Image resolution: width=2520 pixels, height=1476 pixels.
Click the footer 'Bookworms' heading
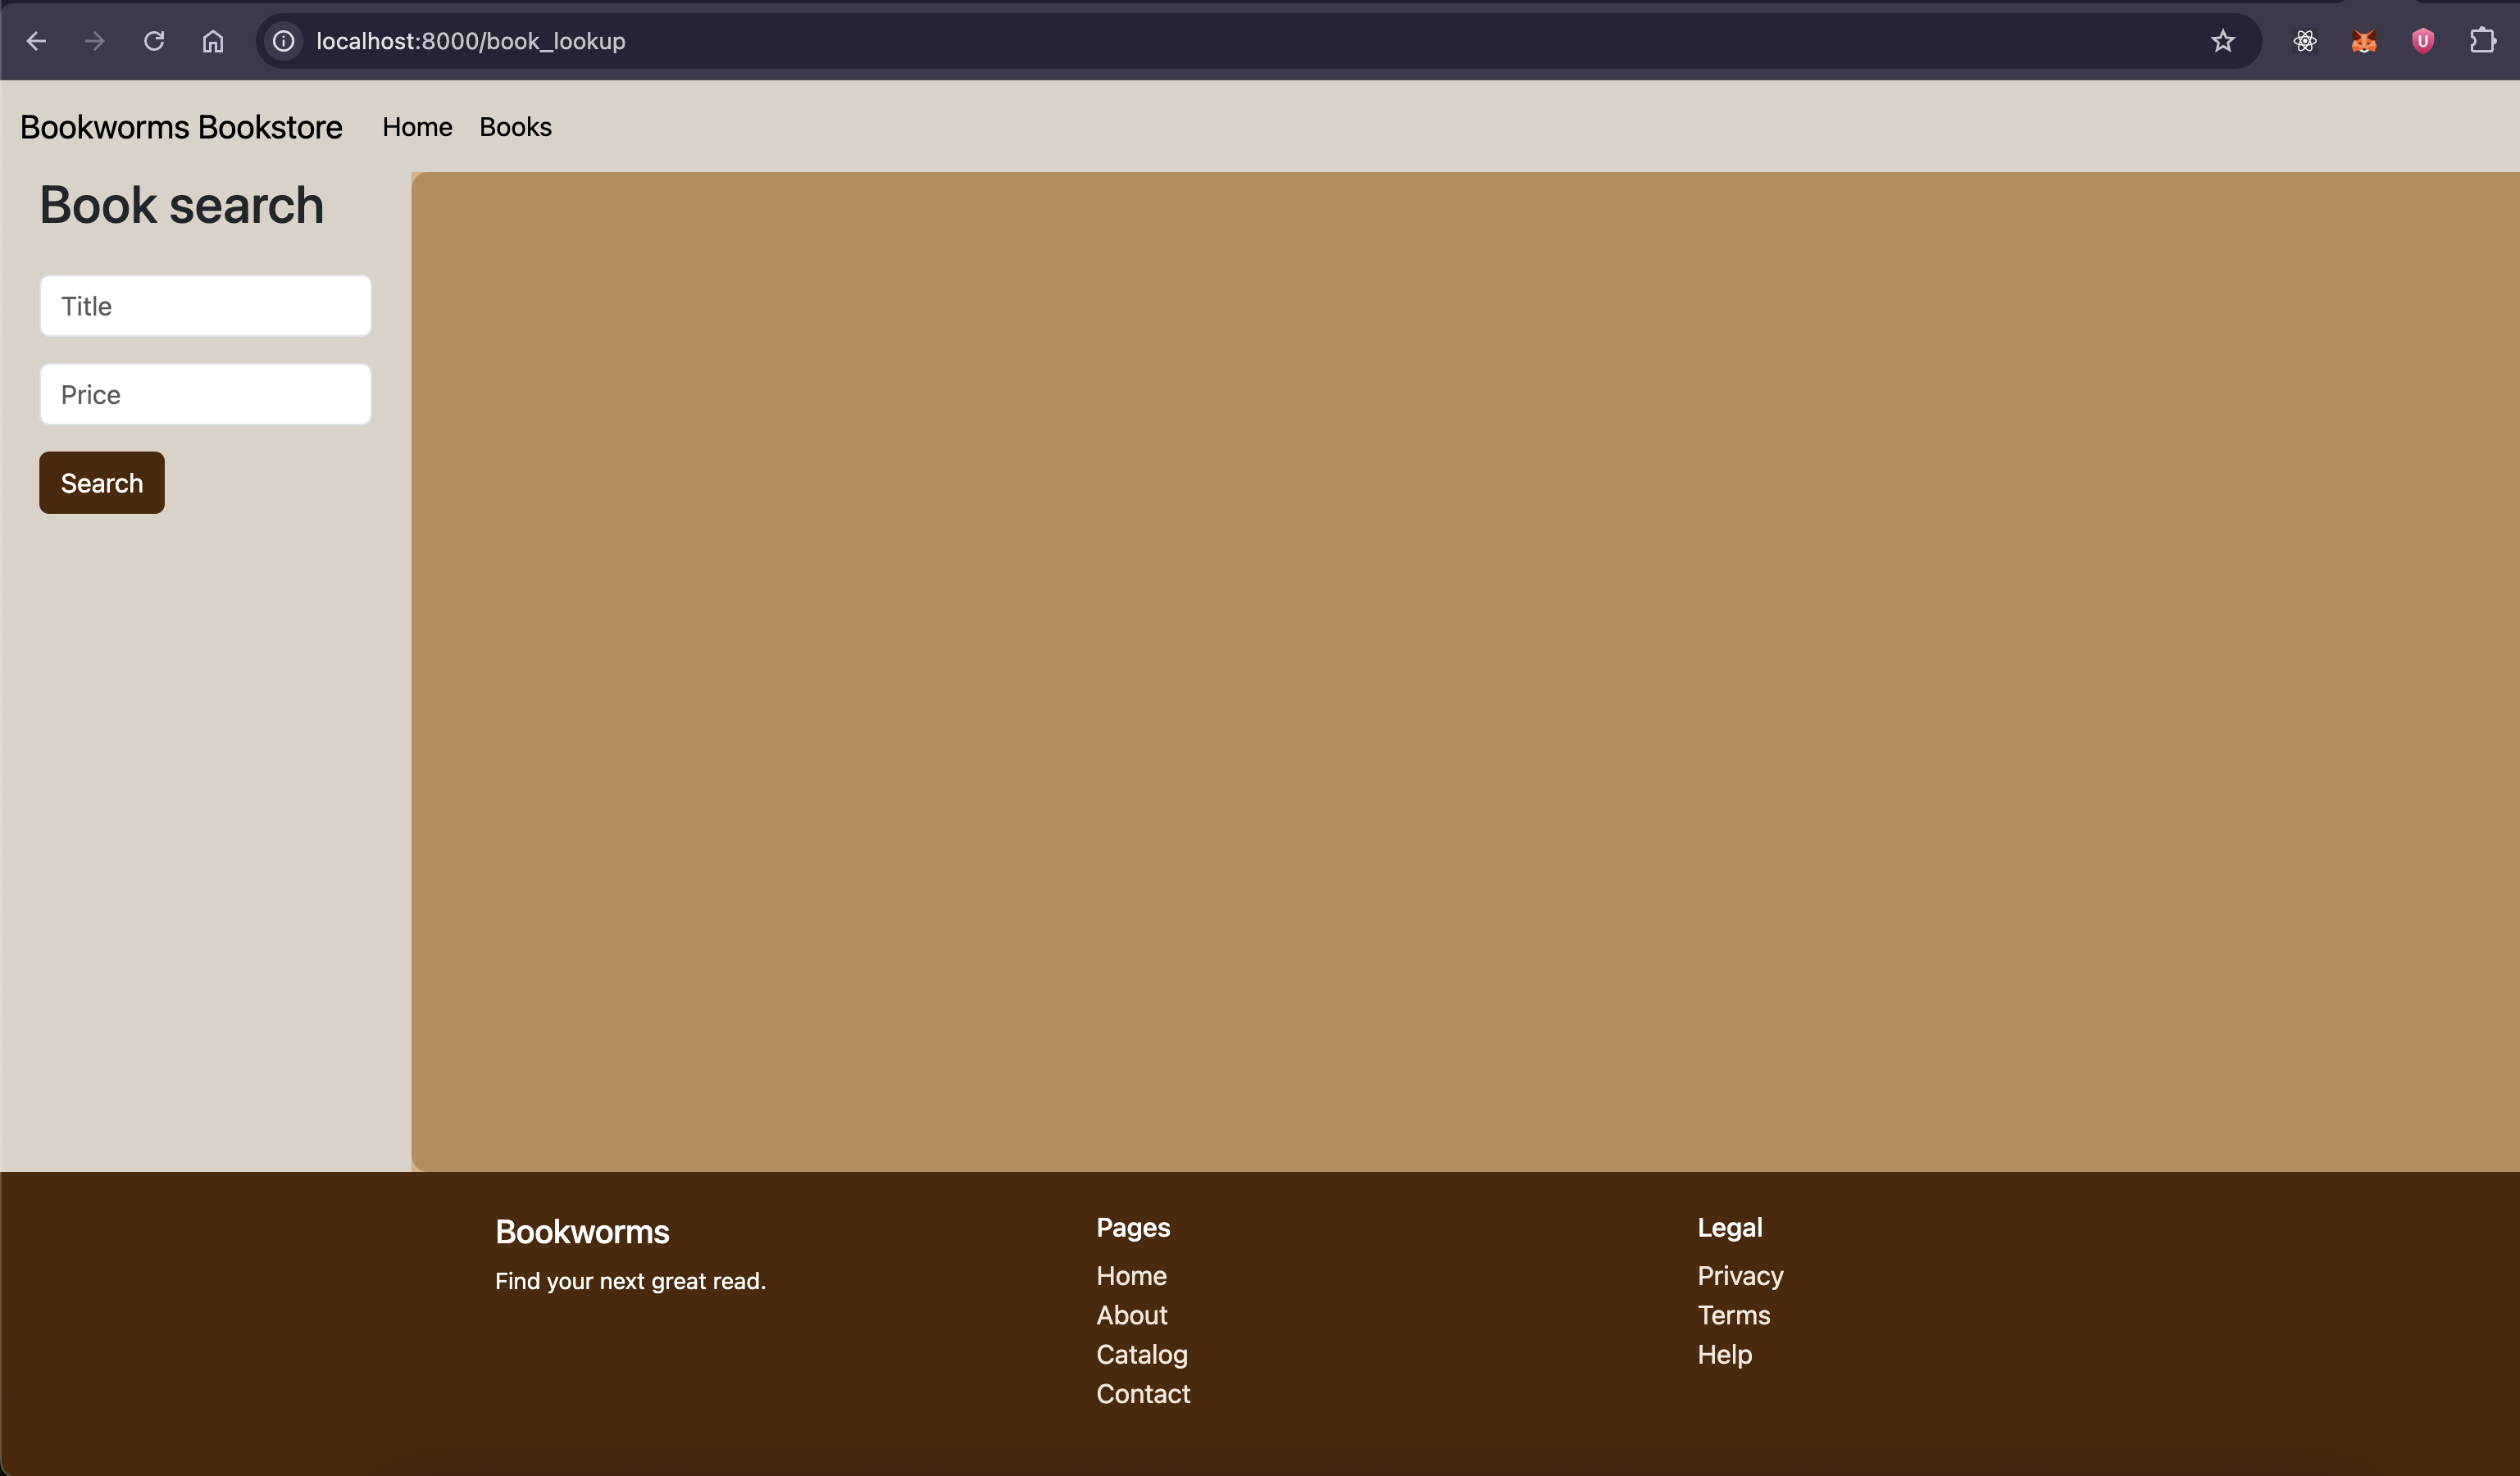[582, 1232]
